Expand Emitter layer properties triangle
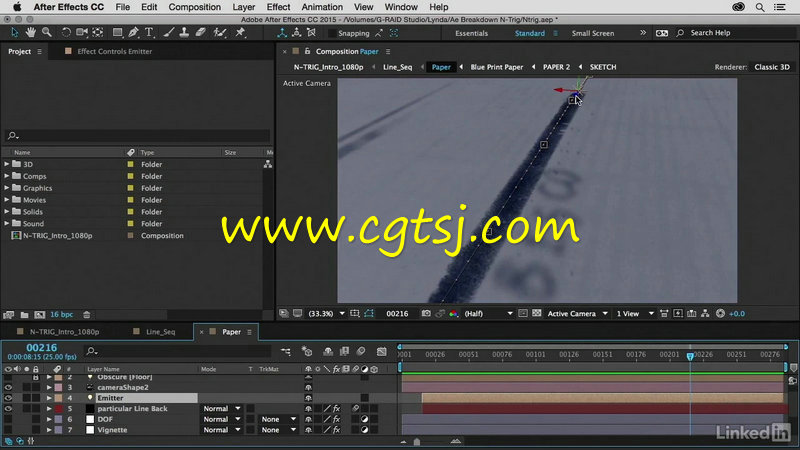 (49, 397)
